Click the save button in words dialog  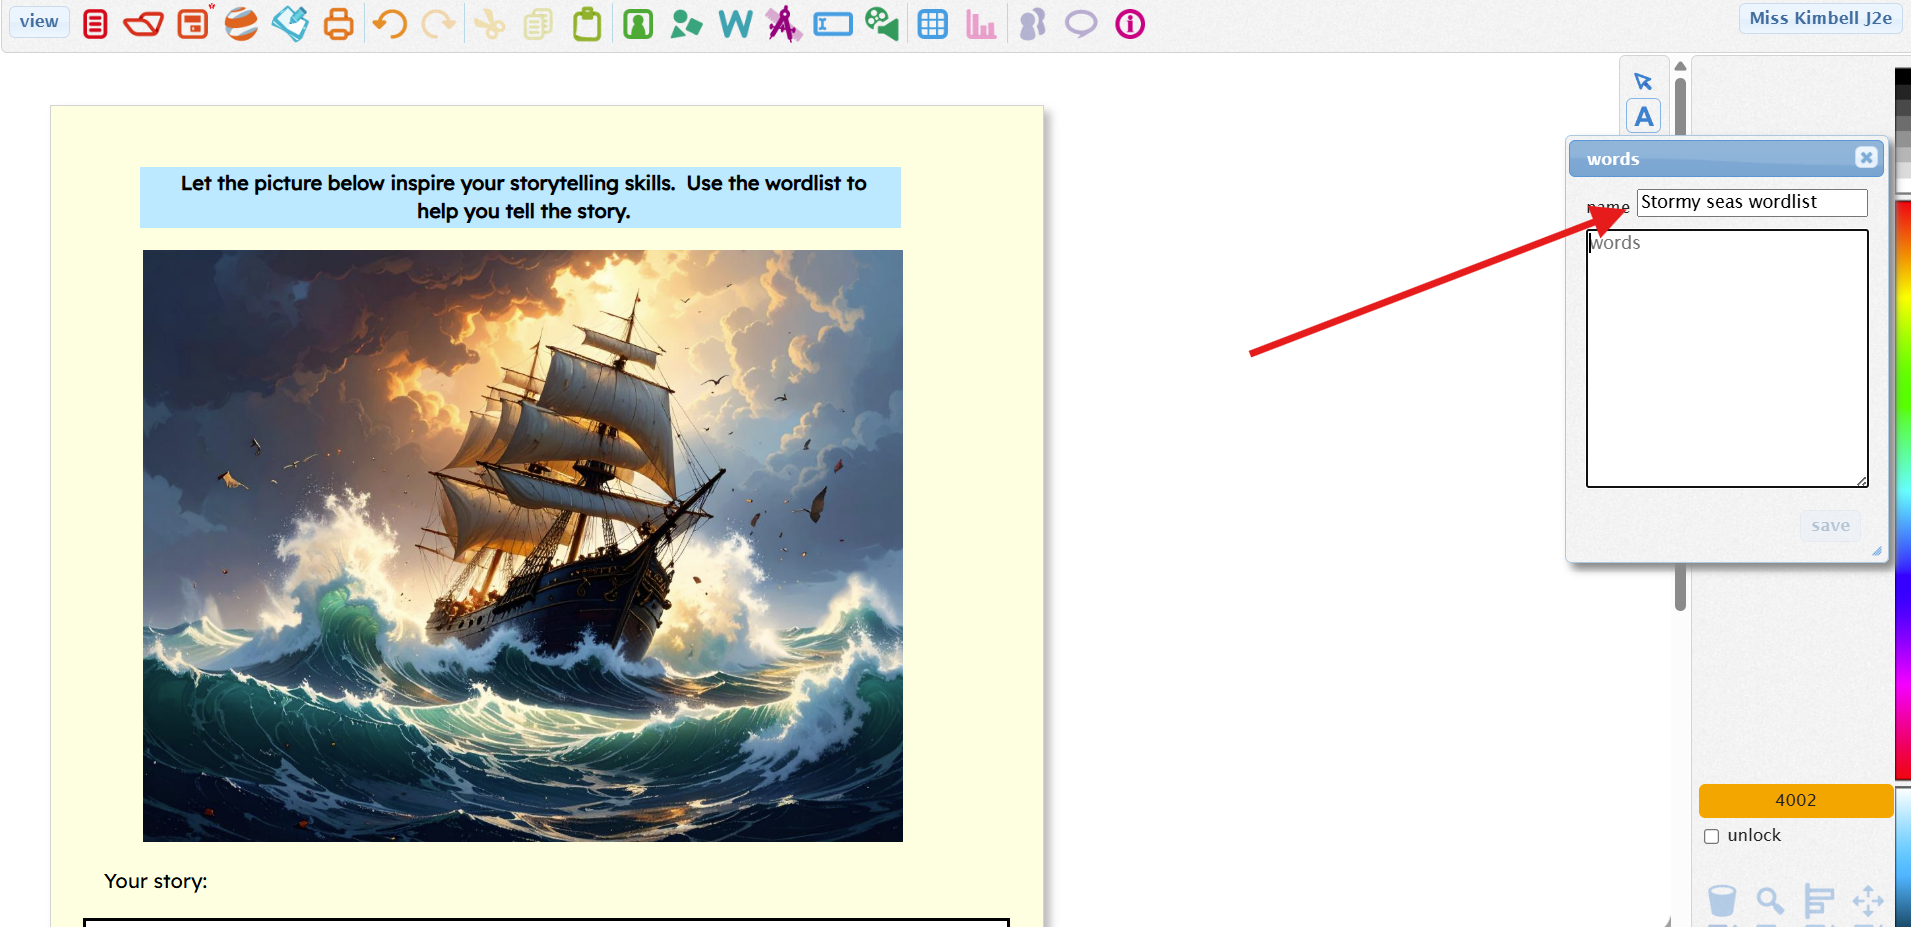point(1830,526)
